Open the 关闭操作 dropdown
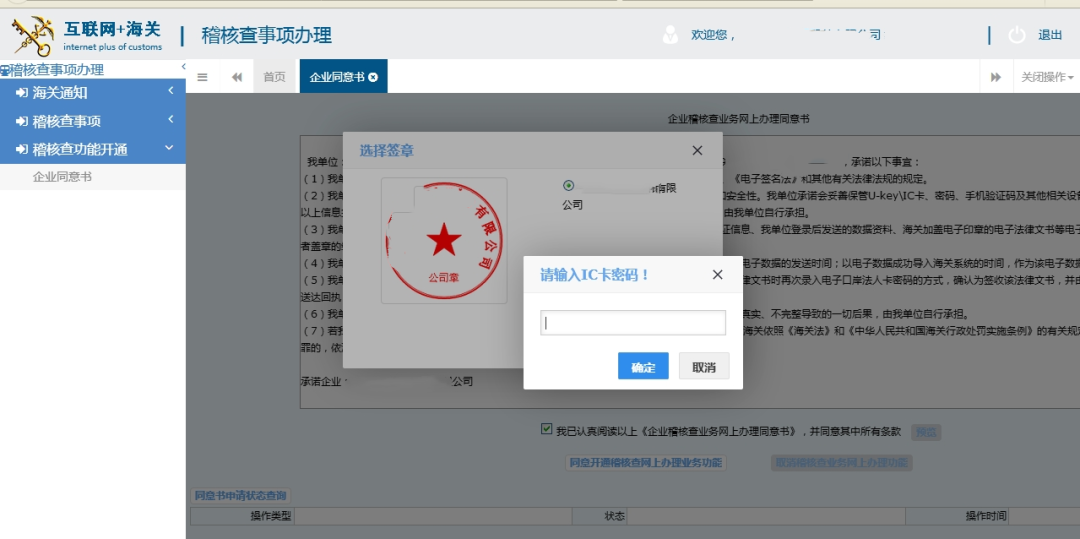1080x539 pixels. tap(1047, 77)
